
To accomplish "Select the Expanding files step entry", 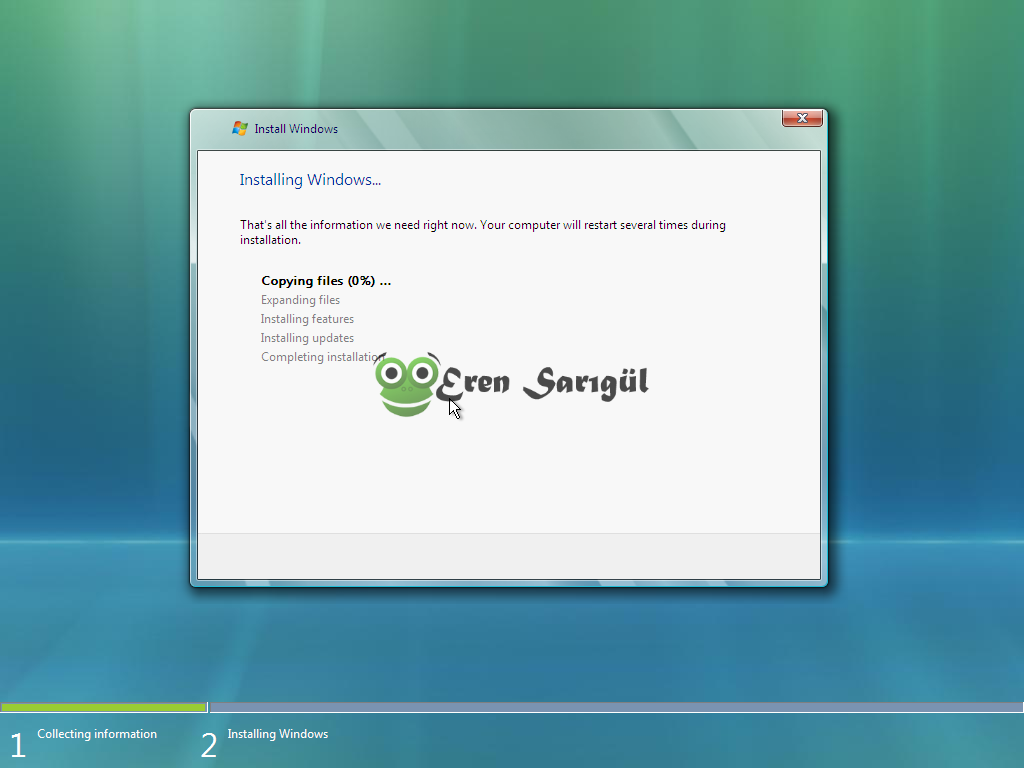I will 300,300.
